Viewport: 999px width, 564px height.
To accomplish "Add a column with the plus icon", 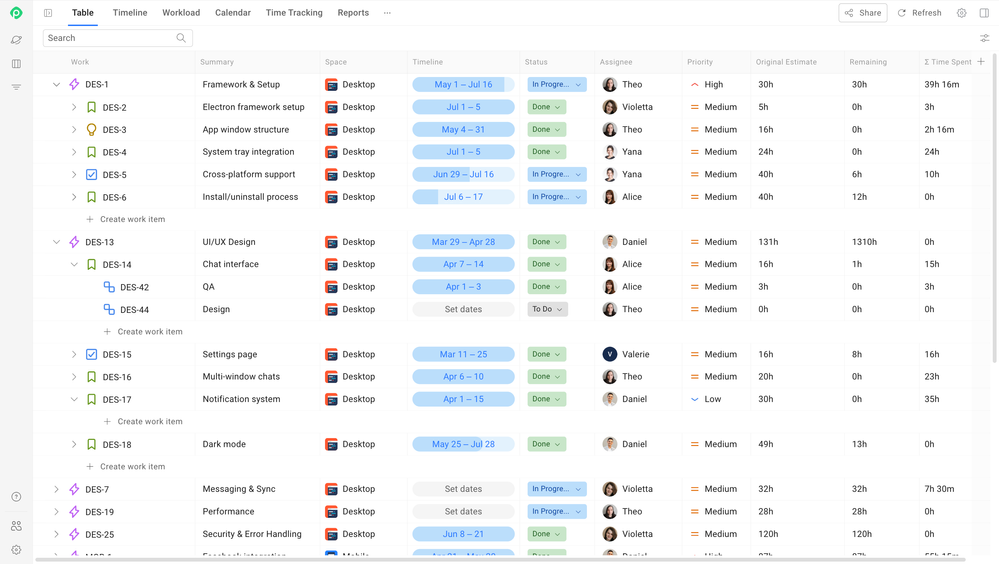I will pos(981,62).
